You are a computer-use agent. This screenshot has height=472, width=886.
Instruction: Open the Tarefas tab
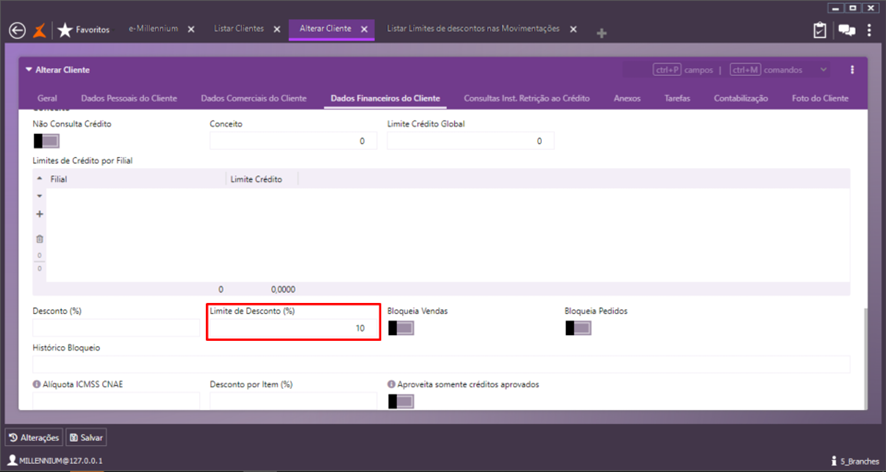click(x=677, y=98)
